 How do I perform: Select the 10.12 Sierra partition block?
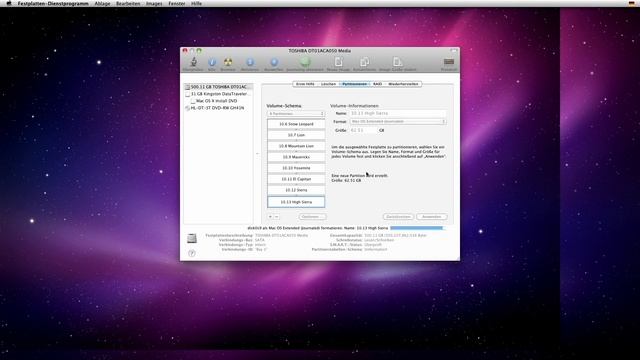pos(296,190)
